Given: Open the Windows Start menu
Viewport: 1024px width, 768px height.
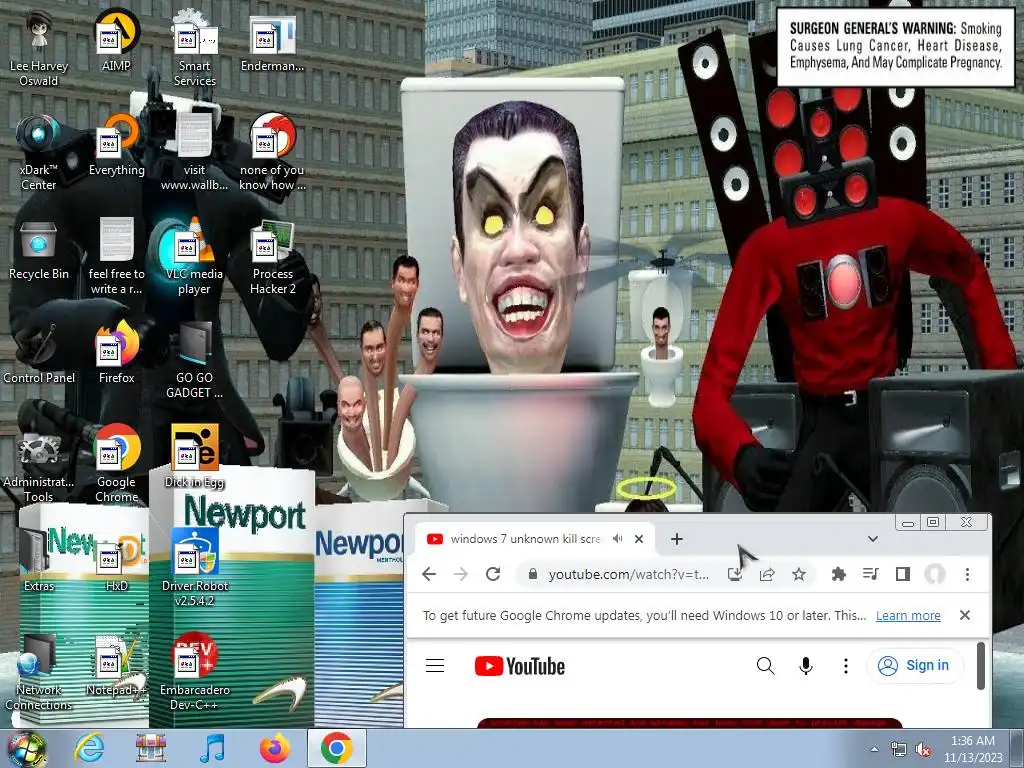Looking at the screenshot, I should [x=27, y=748].
